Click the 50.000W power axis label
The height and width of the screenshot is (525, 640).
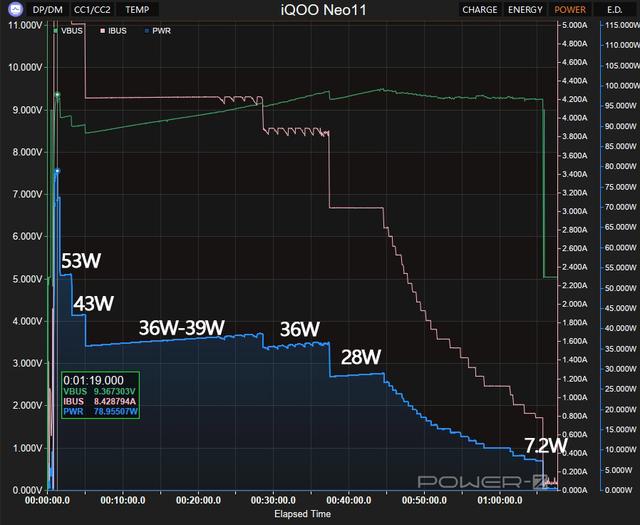click(x=621, y=288)
